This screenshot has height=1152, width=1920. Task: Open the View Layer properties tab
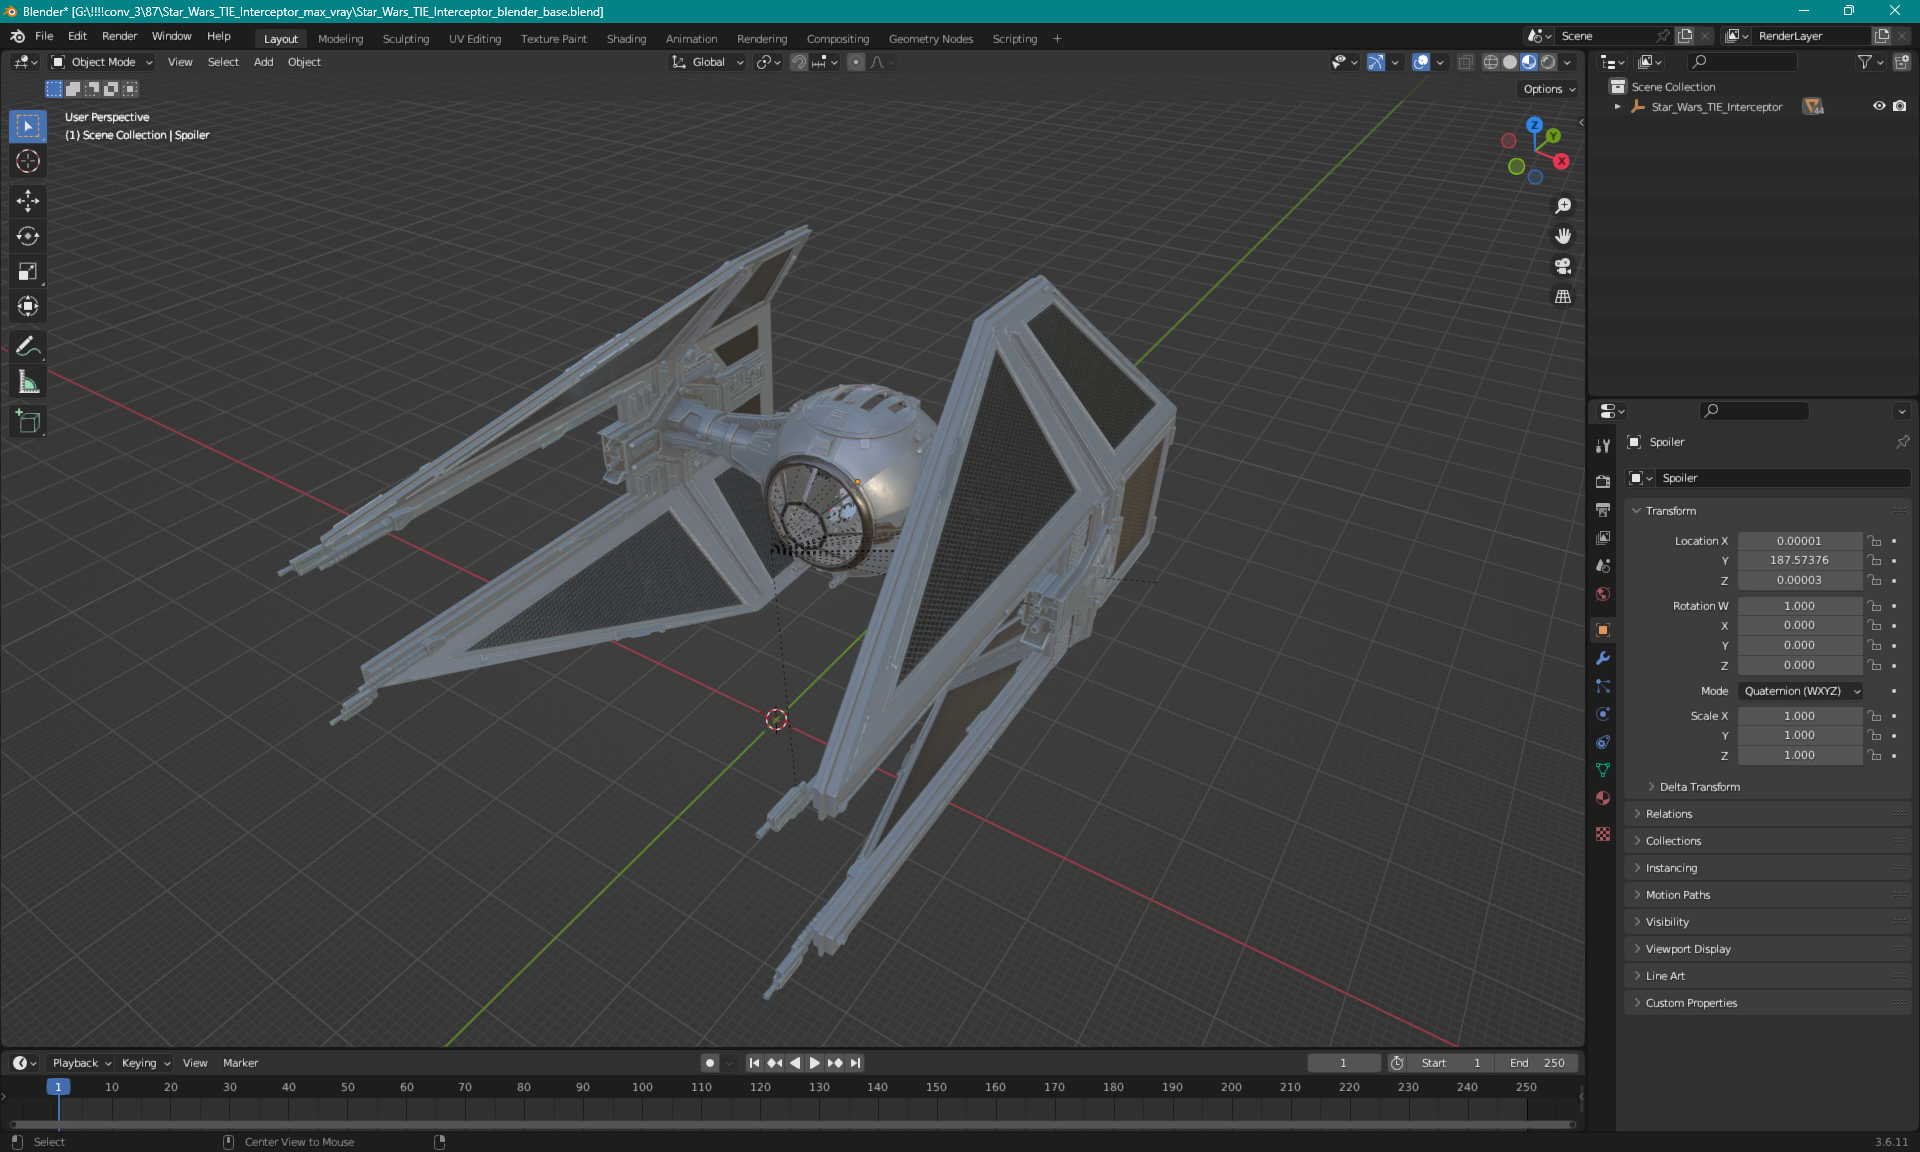[1603, 537]
